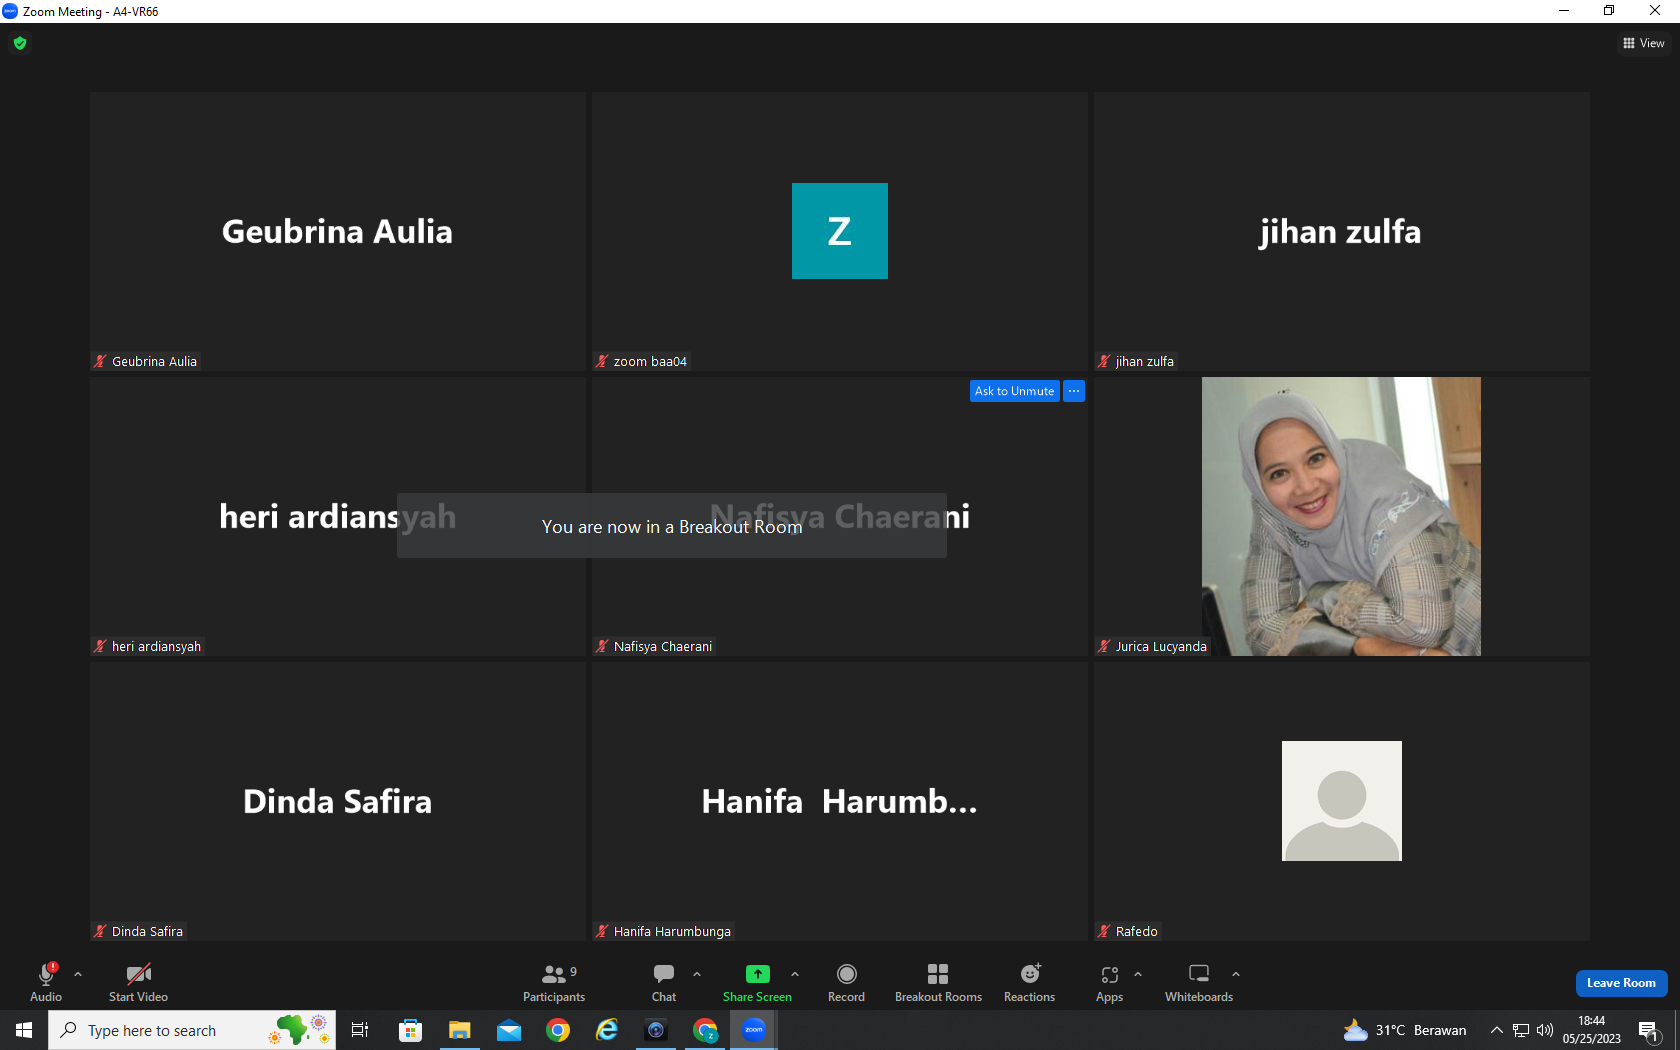
Task: Unmute the Audio microphone icon
Action: [x=46, y=974]
